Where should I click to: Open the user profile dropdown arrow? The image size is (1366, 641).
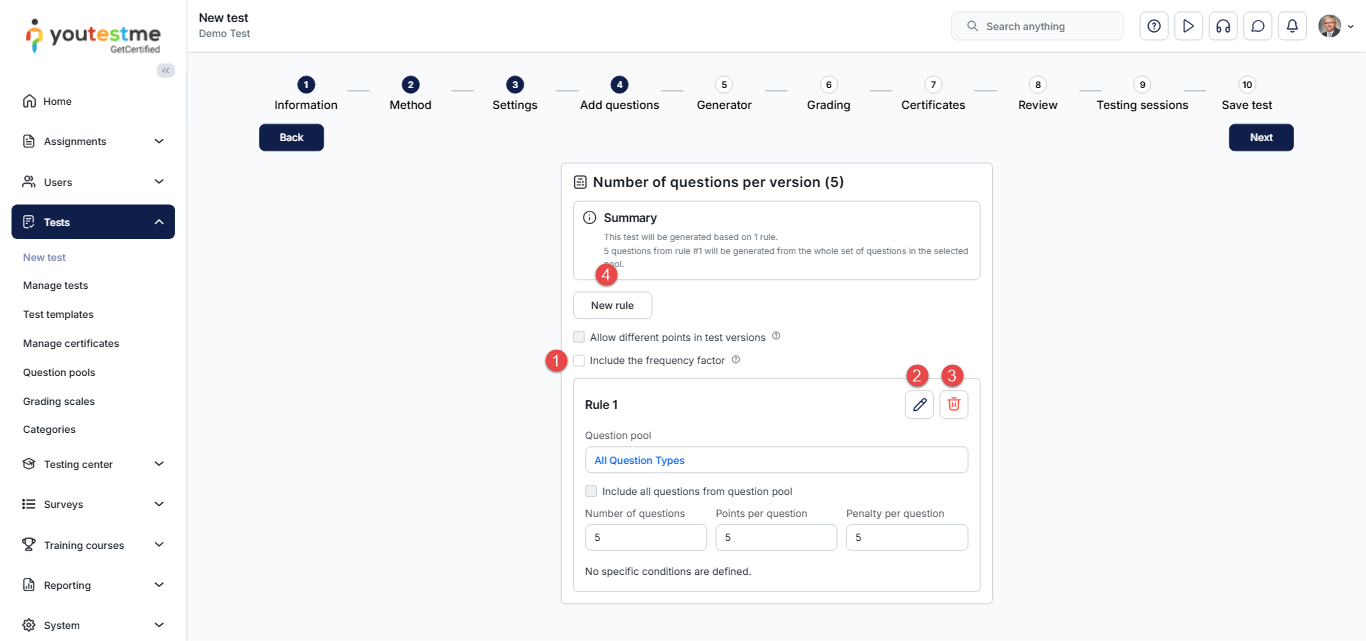tap(1351, 27)
